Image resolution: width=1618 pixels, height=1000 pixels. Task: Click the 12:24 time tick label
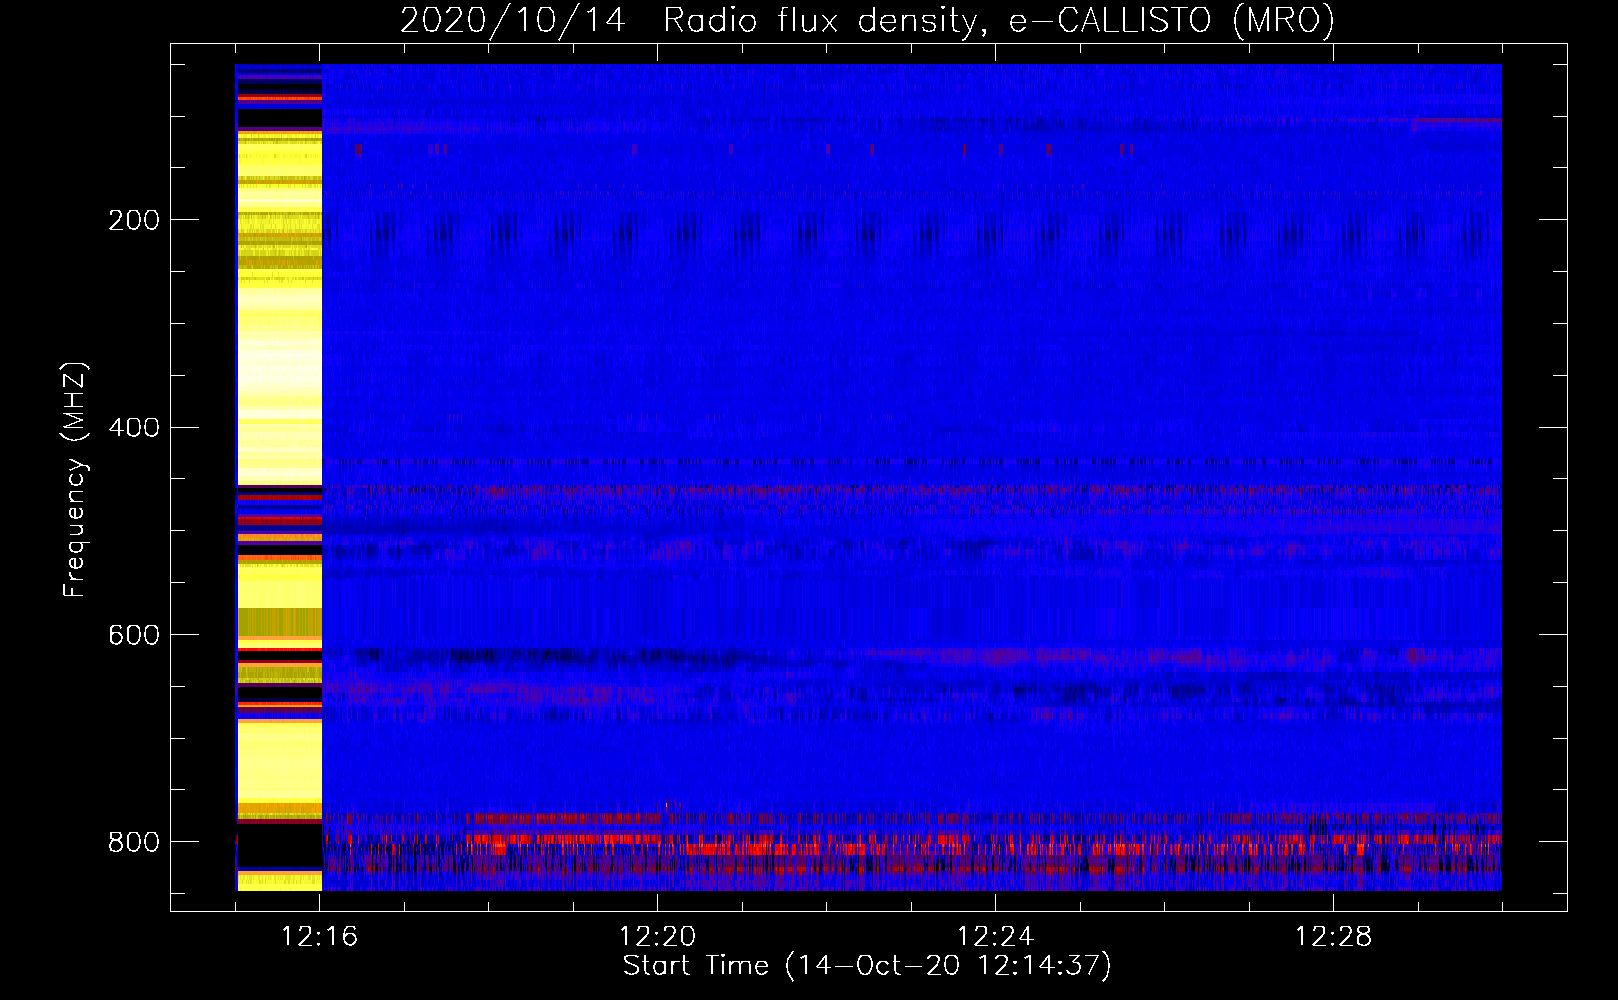(995, 937)
